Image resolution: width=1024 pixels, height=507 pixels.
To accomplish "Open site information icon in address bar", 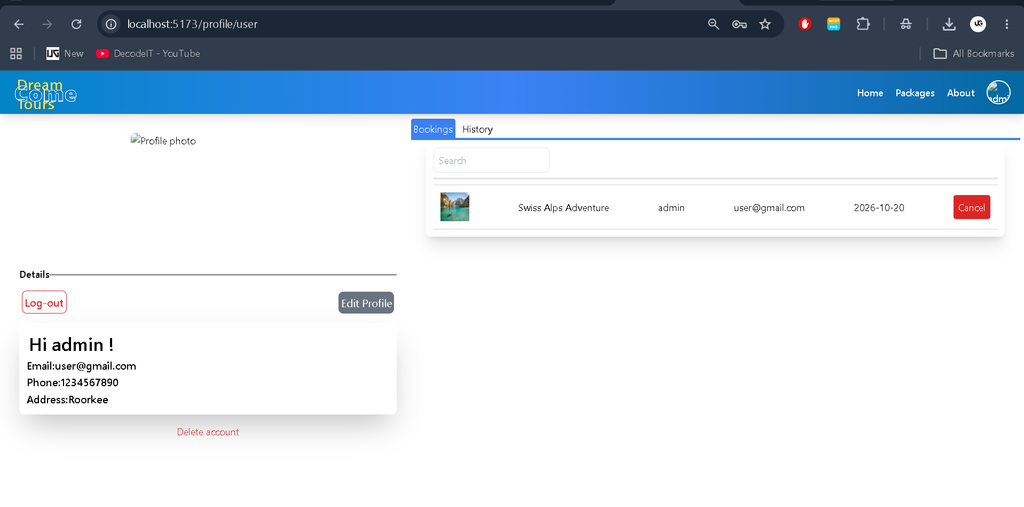I will [x=112, y=24].
